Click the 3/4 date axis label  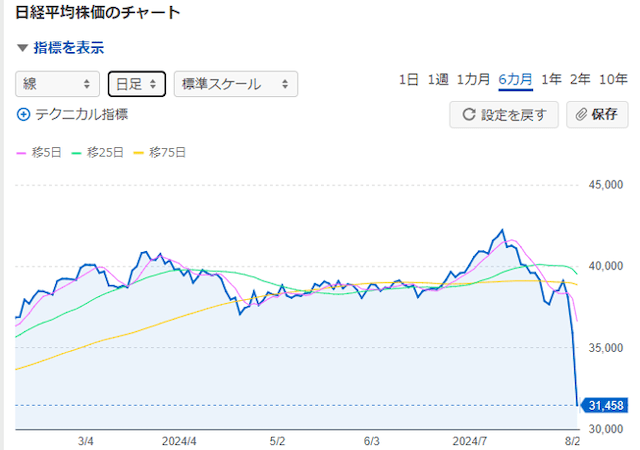(86, 441)
